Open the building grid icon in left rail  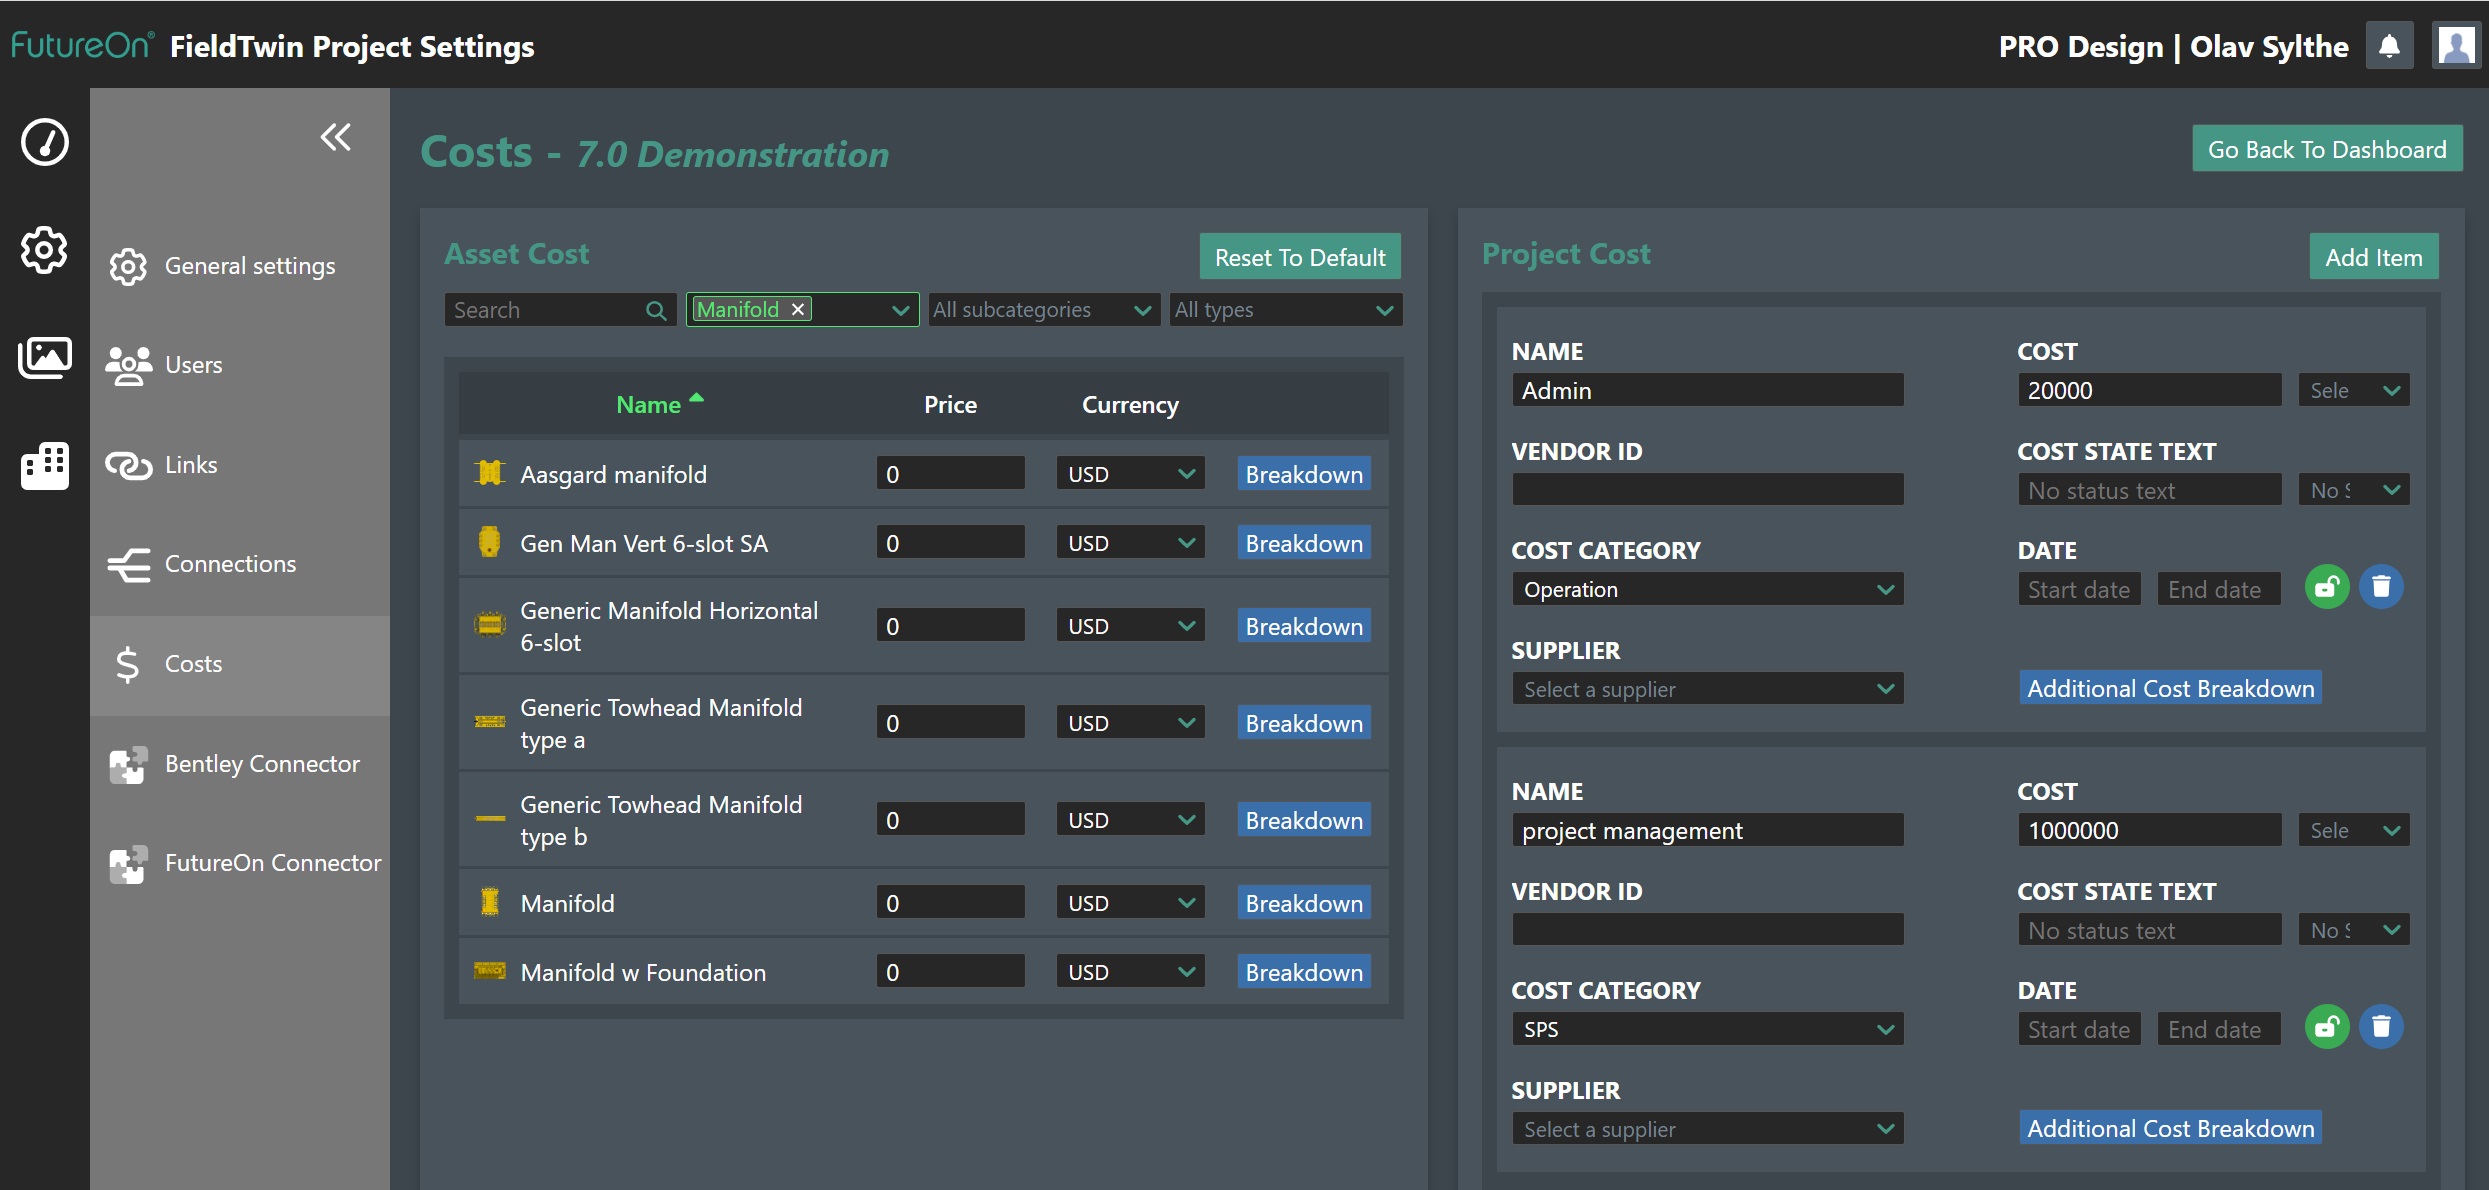pyautogui.click(x=45, y=465)
